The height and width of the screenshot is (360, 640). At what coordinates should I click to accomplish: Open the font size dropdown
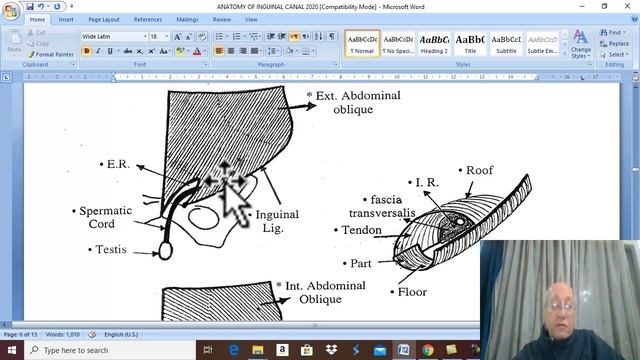point(167,37)
